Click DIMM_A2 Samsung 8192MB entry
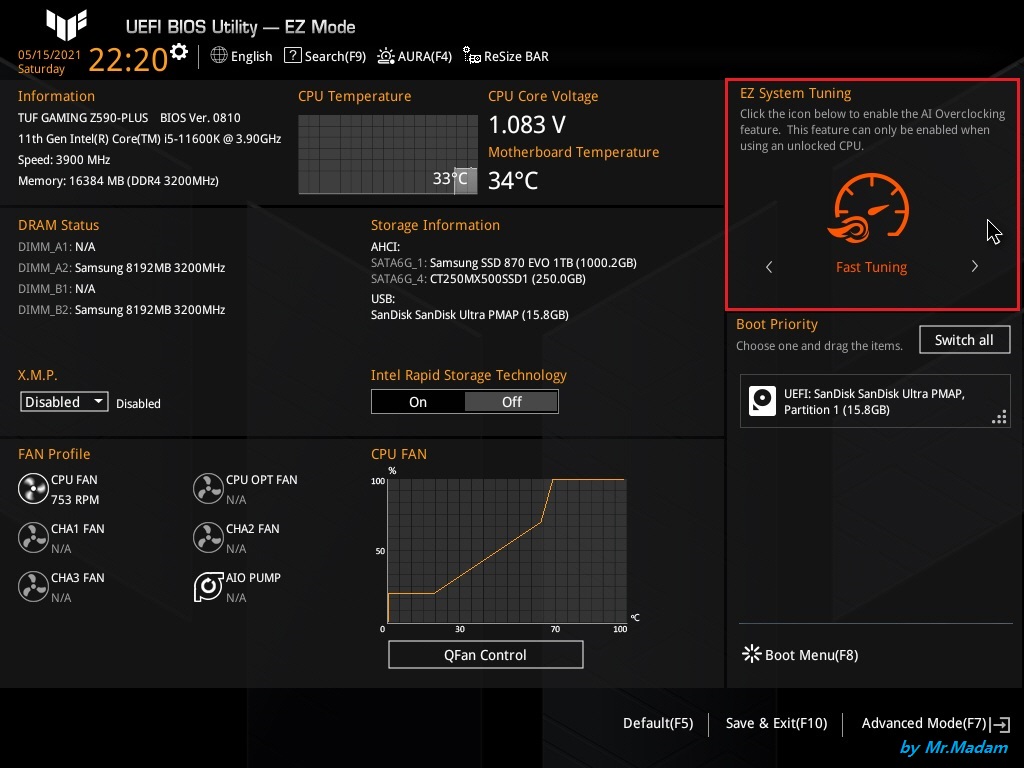This screenshot has width=1024, height=768. click(121, 268)
